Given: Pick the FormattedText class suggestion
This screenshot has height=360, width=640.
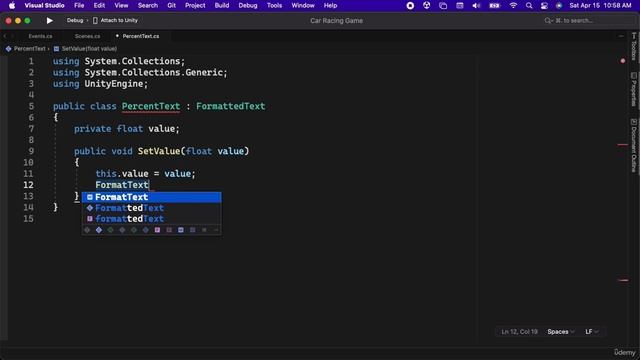Looking at the screenshot, I should 151,208.
